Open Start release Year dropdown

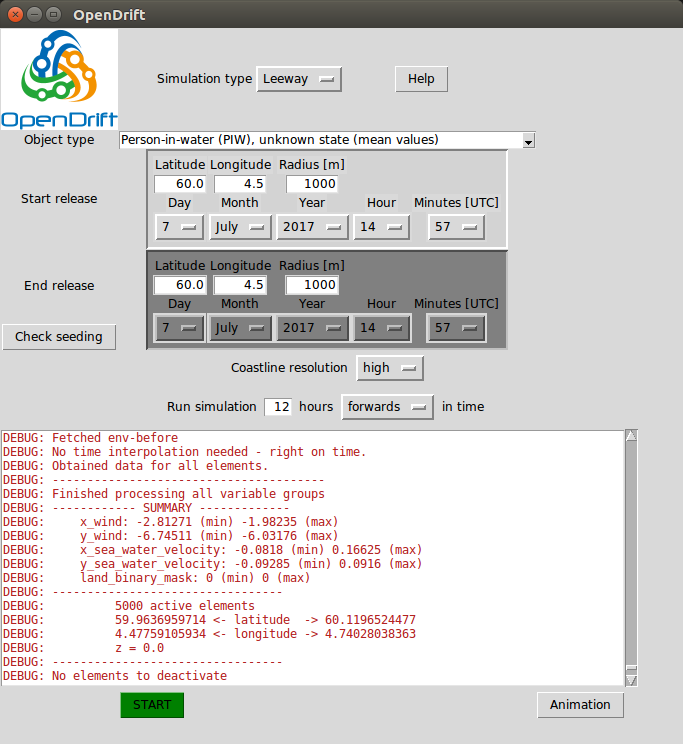click(x=312, y=227)
